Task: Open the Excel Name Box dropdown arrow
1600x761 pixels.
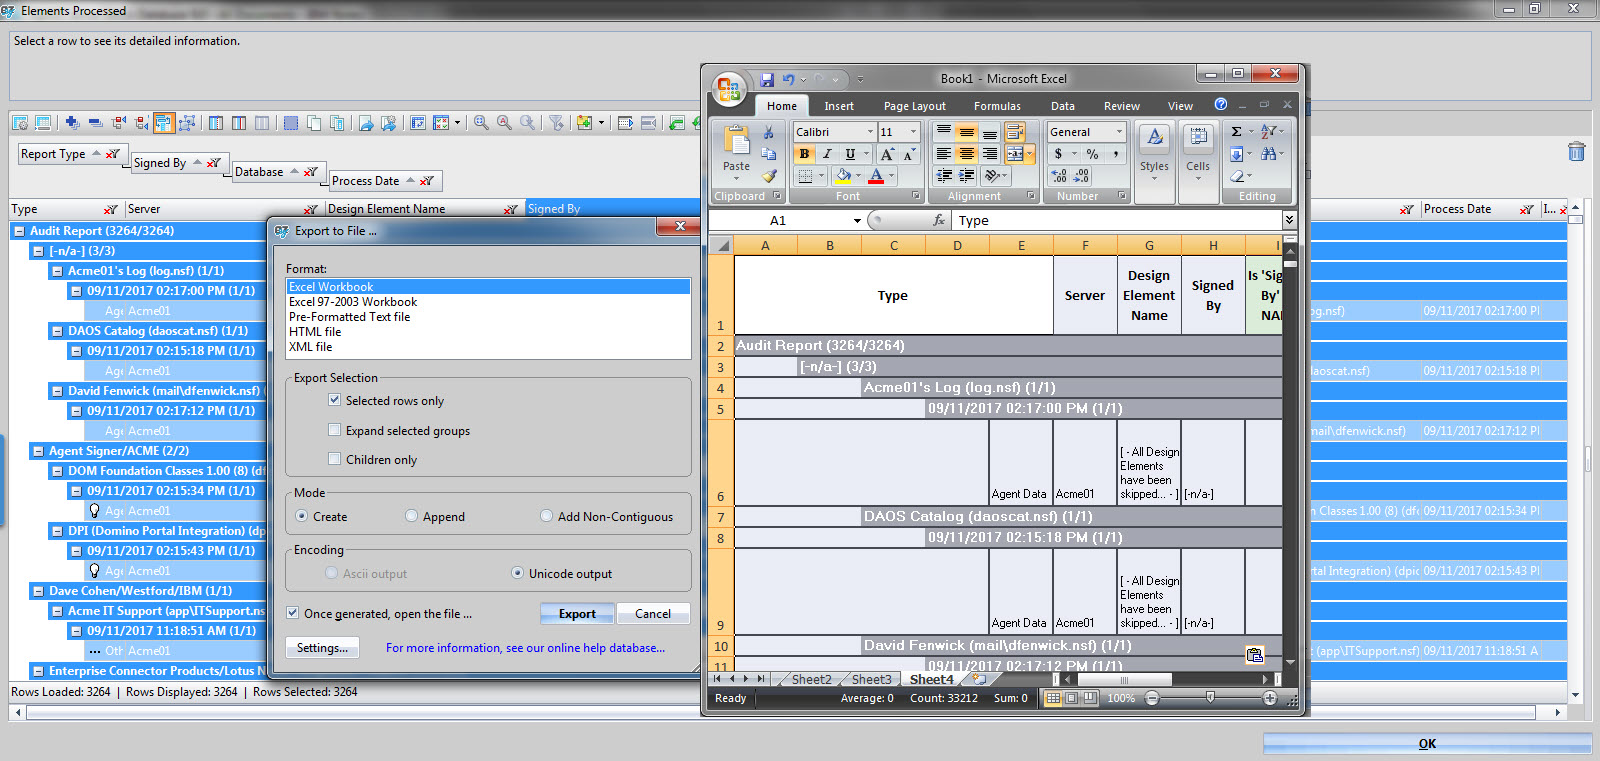Action: 857,220
